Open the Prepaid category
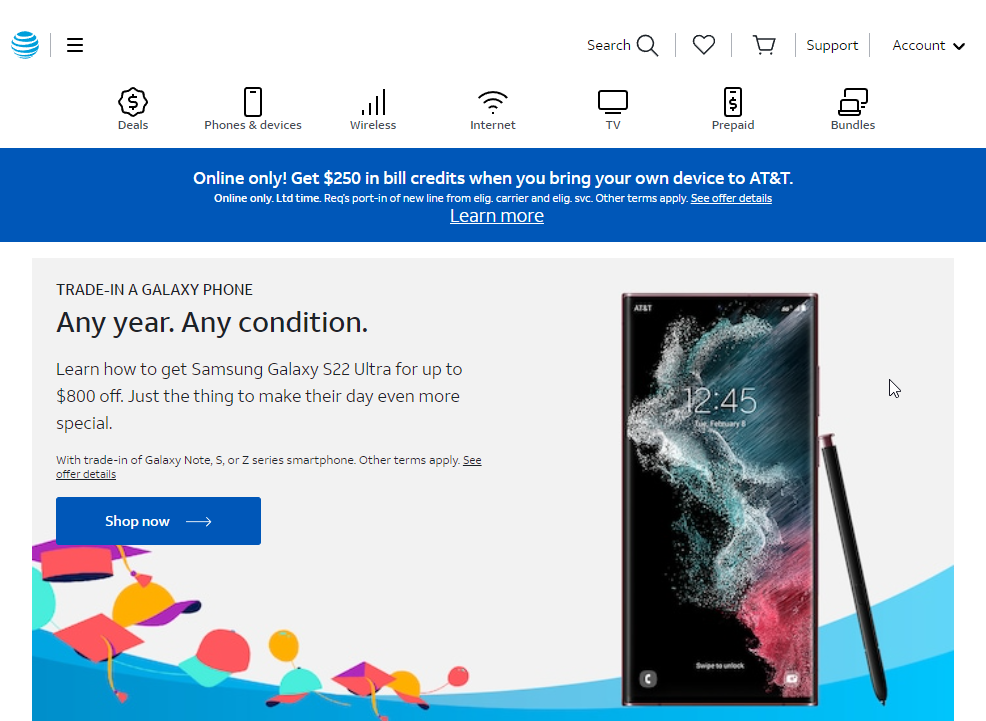986x721 pixels. [x=733, y=109]
